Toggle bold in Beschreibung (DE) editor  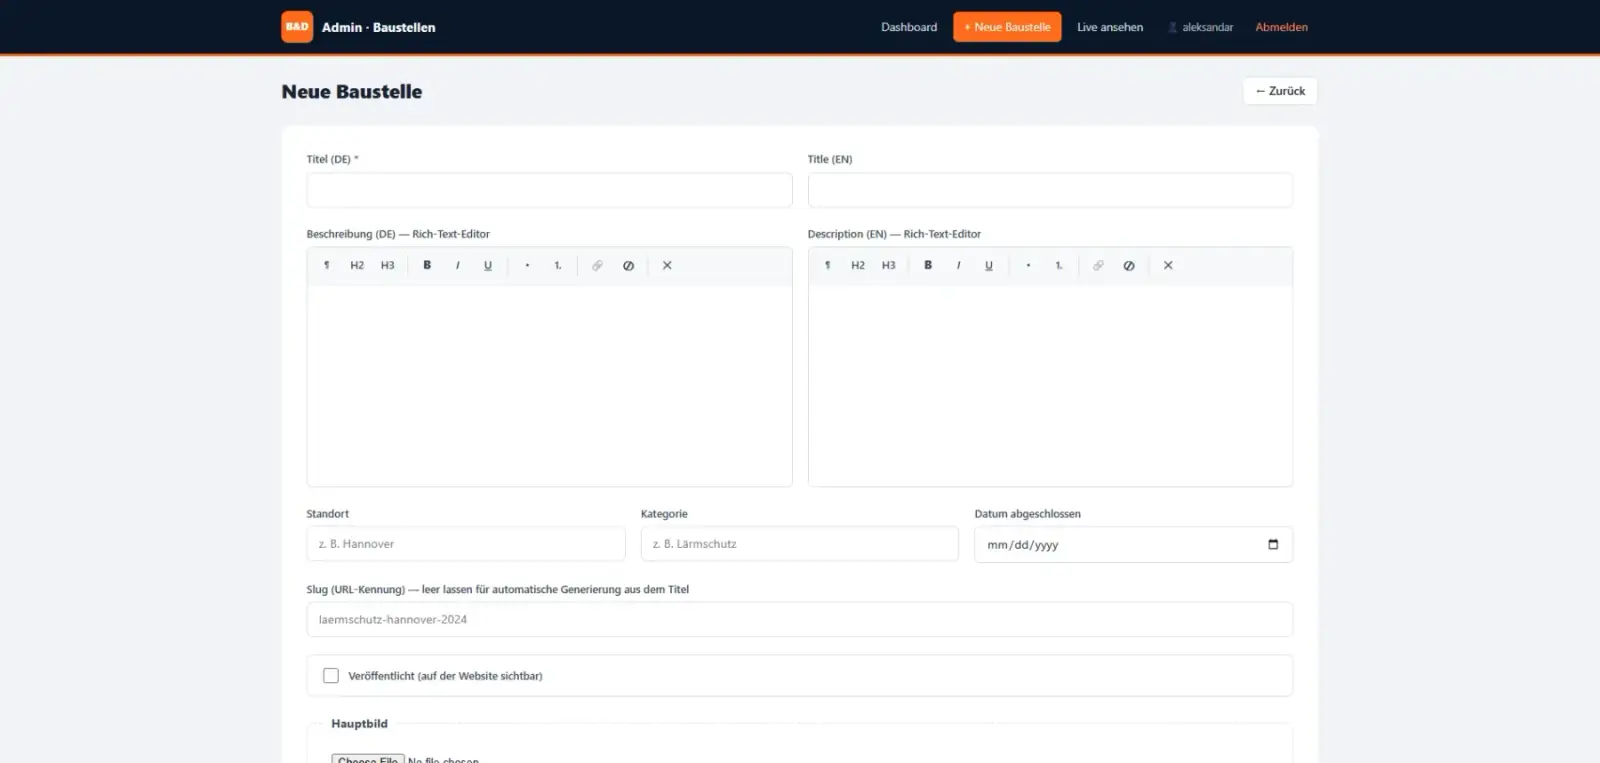(427, 266)
